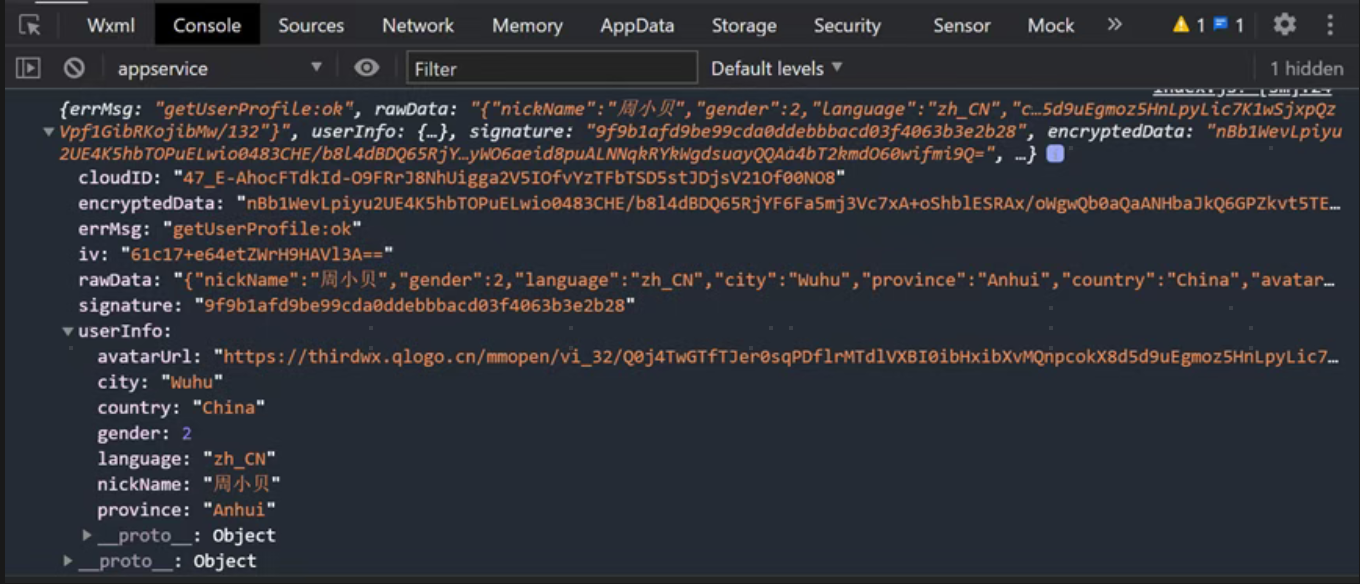This screenshot has height=584, width=1360.
Task: Clear the console output
Action: click(x=74, y=68)
